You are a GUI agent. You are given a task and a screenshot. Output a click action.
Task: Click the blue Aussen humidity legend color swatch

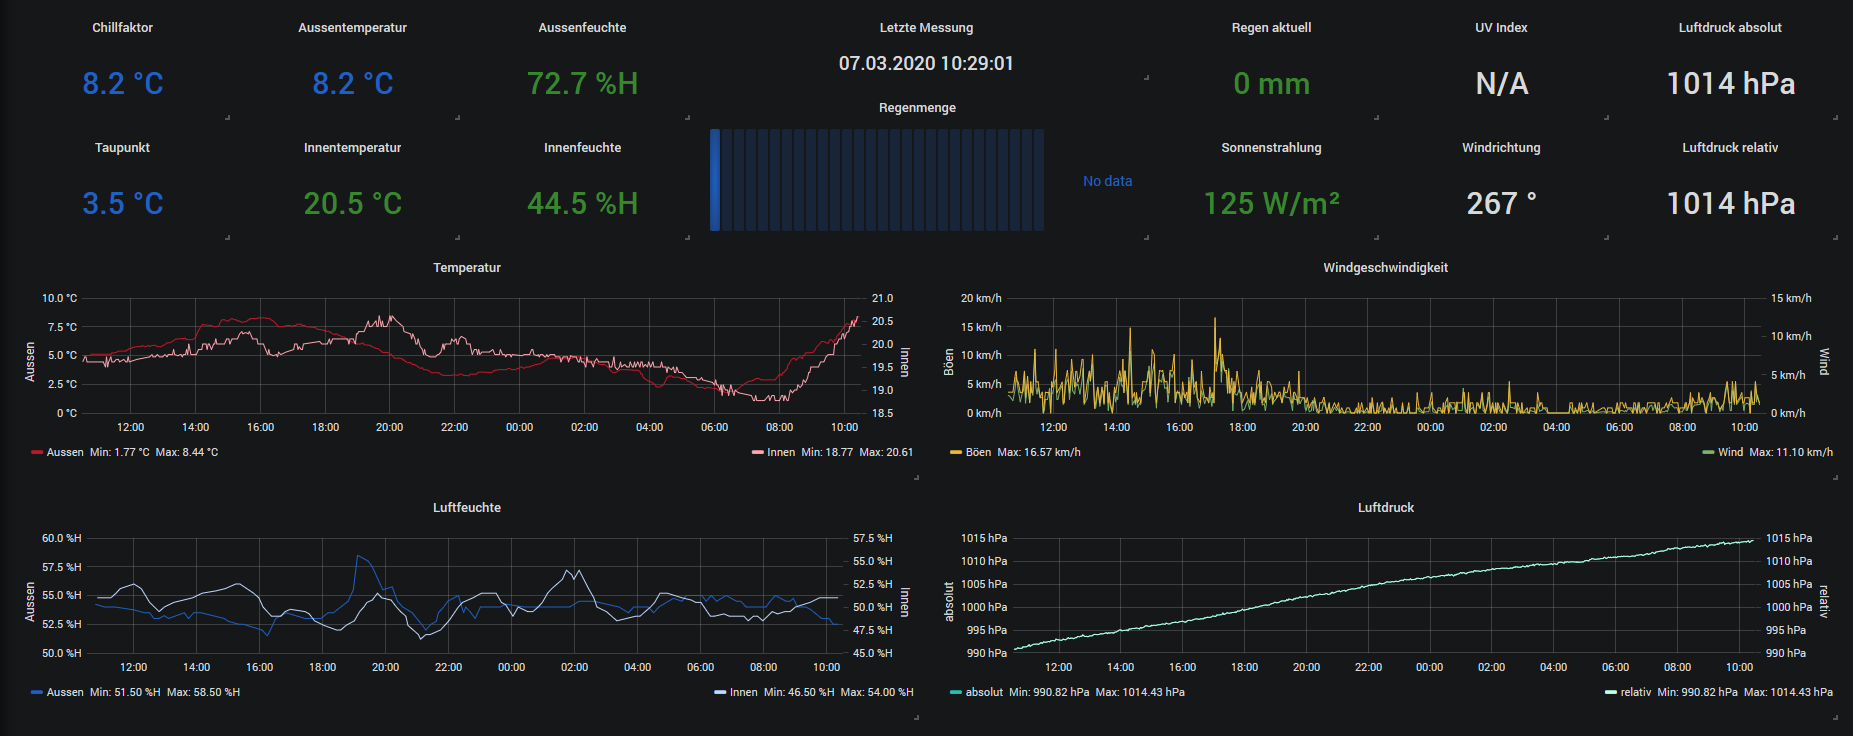[x=37, y=692]
